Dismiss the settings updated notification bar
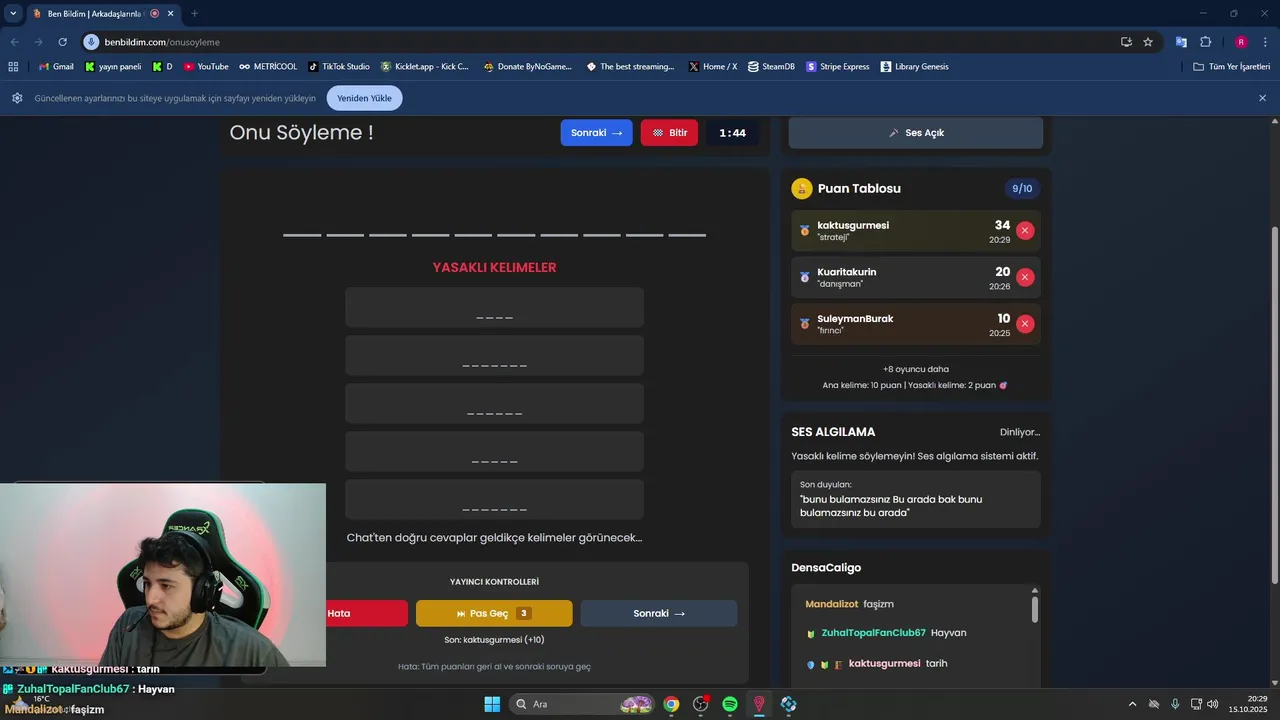Image resolution: width=1280 pixels, height=720 pixels. tap(1262, 98)
